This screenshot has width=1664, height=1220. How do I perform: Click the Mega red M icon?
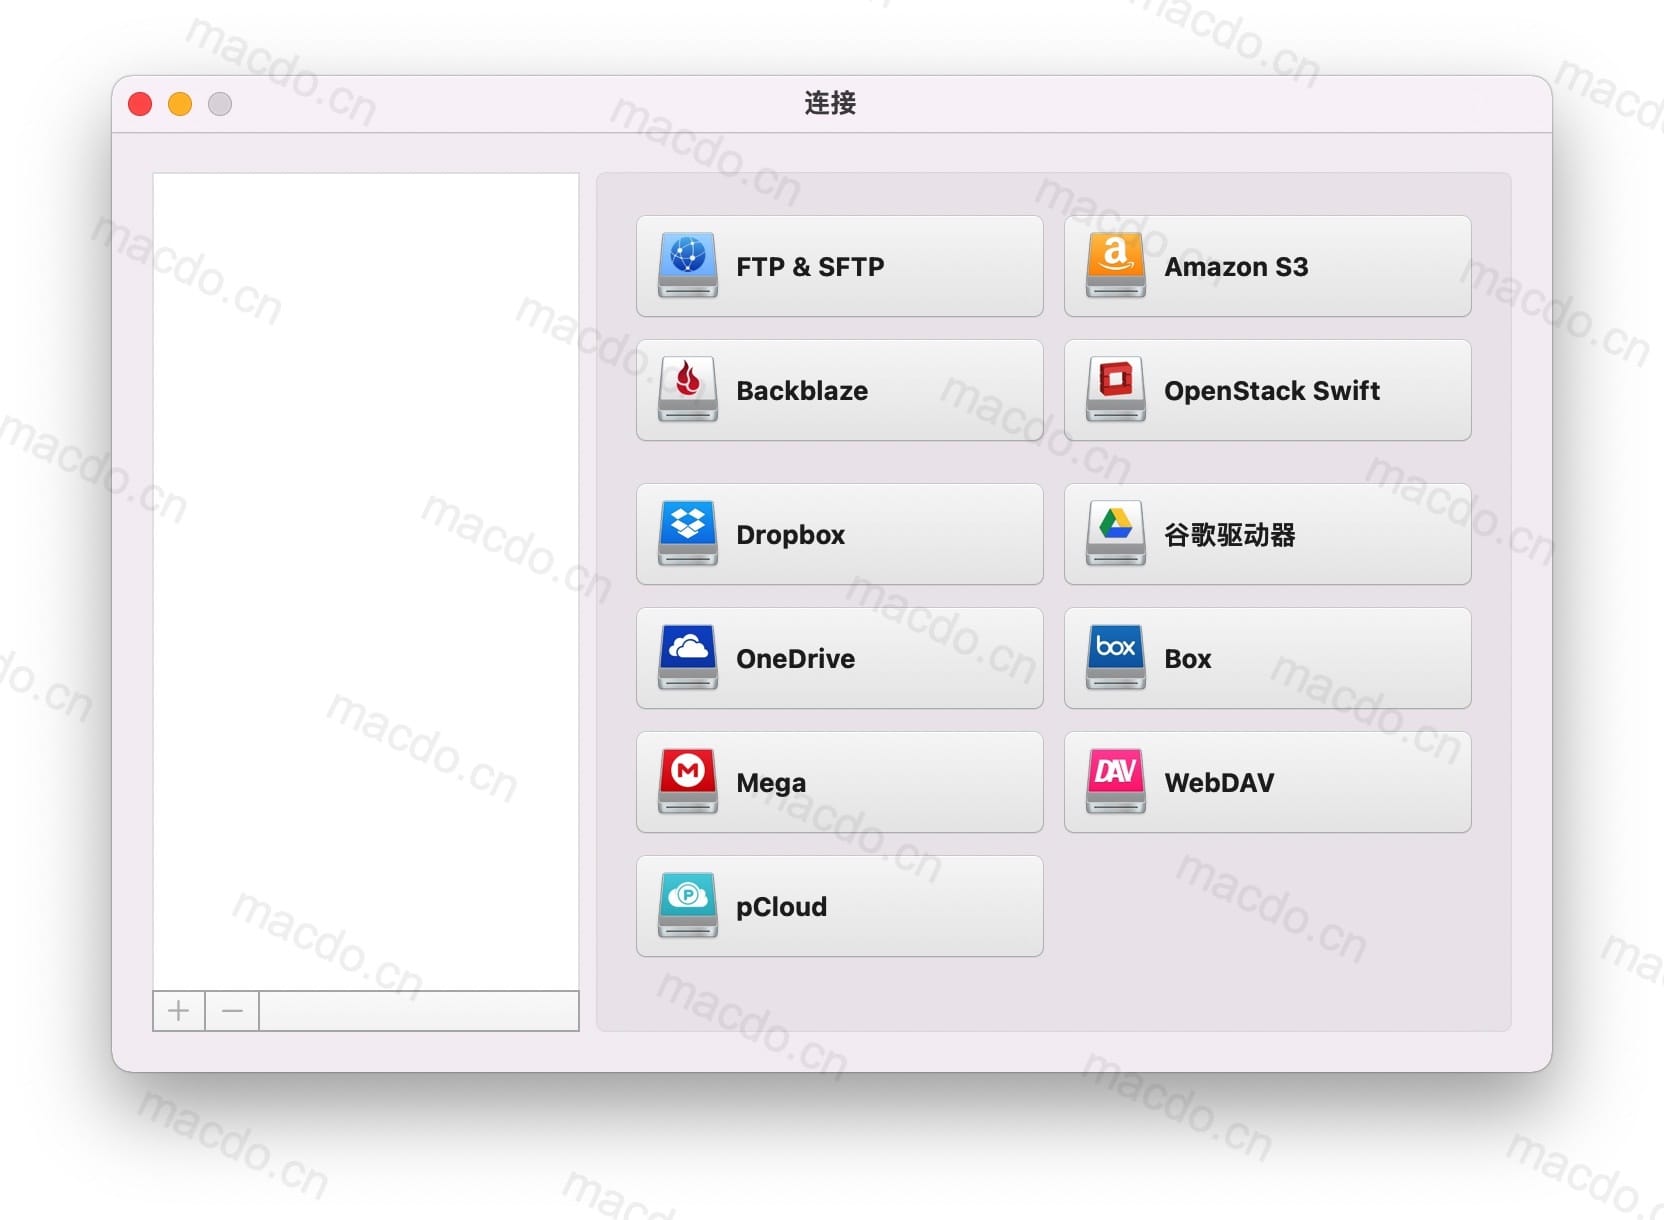pyautogui.click(x=688, y=782)
